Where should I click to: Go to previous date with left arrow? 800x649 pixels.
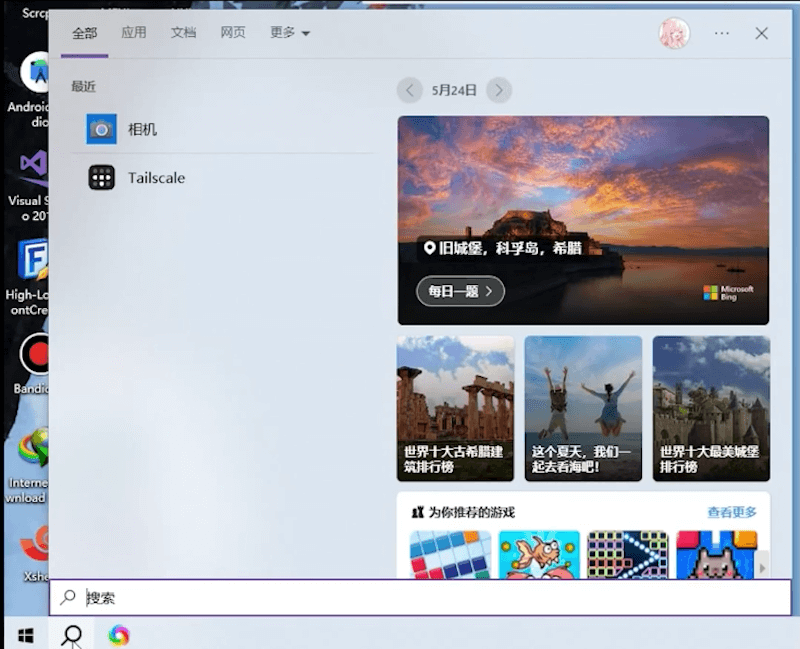click(409, 90)
